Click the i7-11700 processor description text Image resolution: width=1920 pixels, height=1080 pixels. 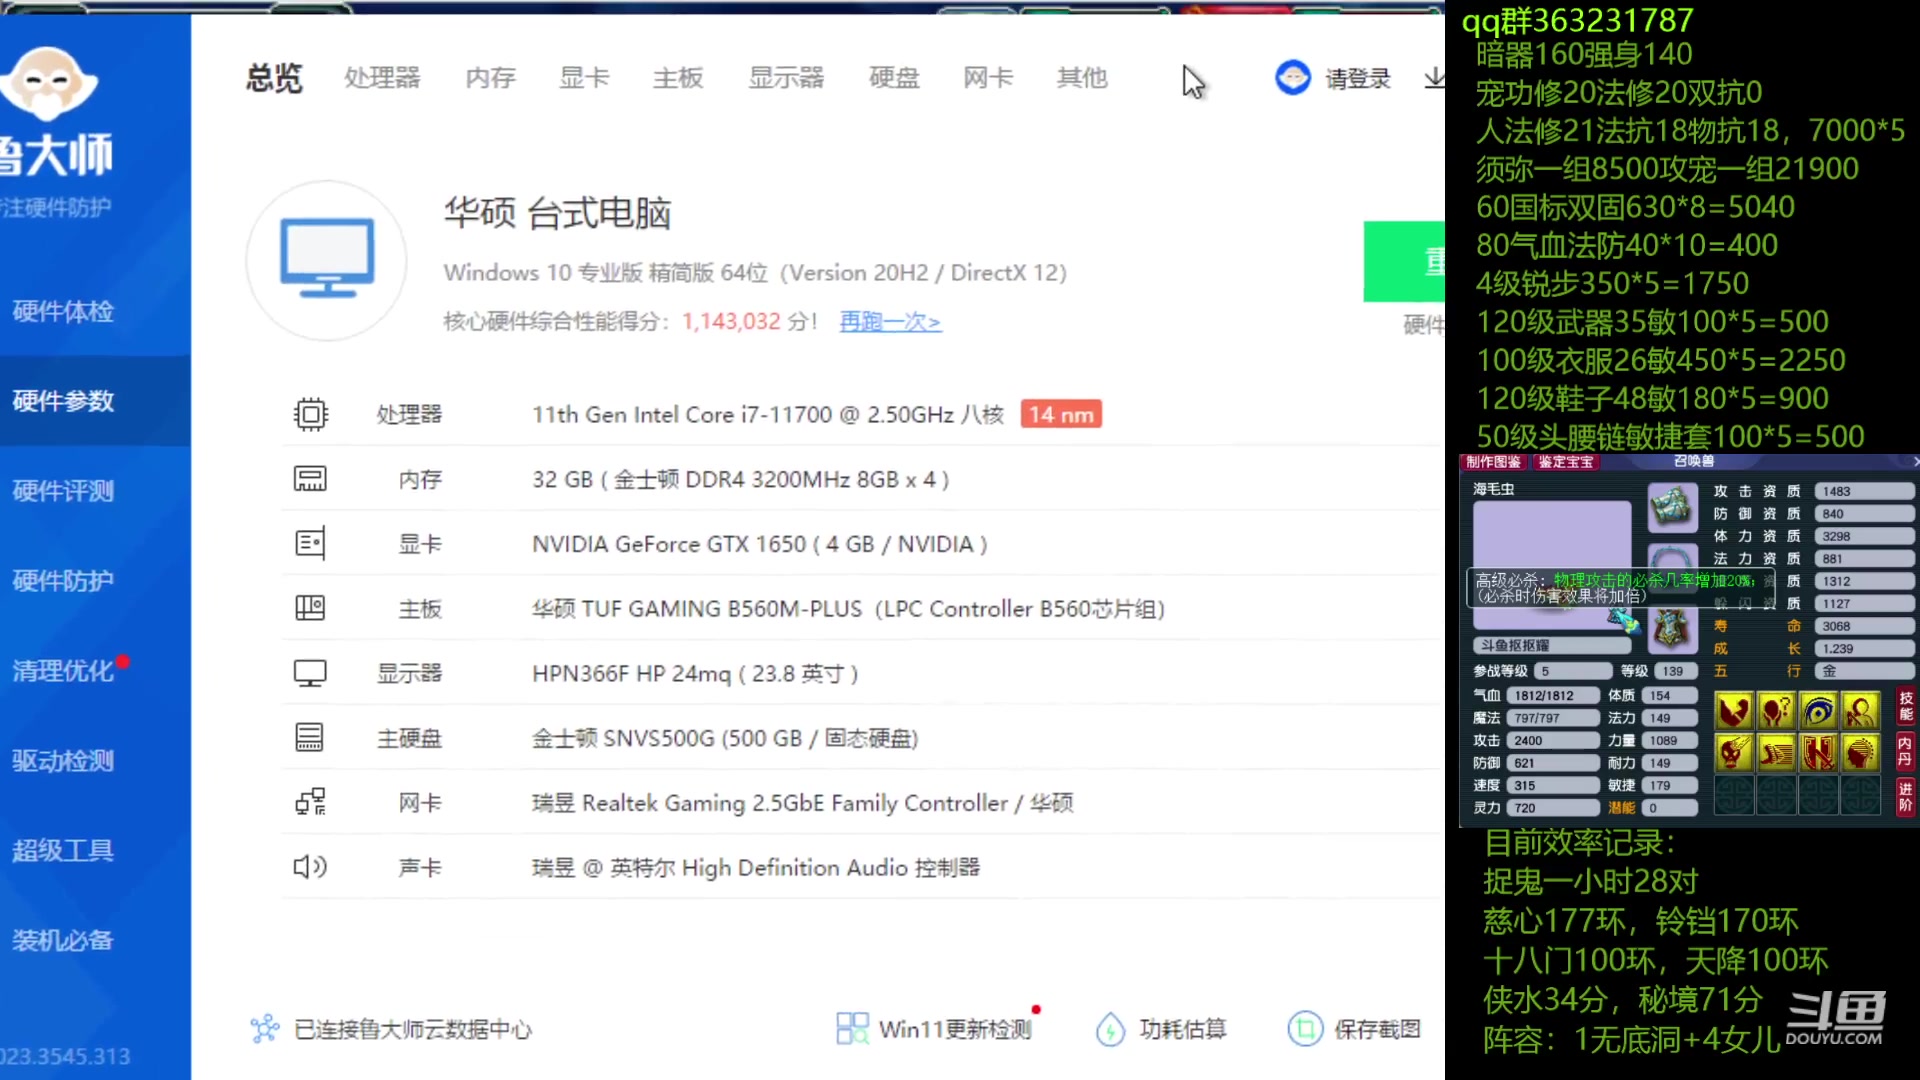click(x=768, y=415)
